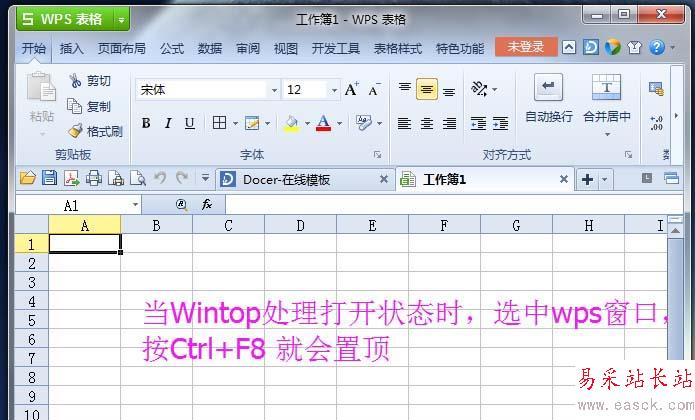Open the 开始 (Home) ribbon tab
The width and height of the screenshot is (695, 420).
coord(34,48)
